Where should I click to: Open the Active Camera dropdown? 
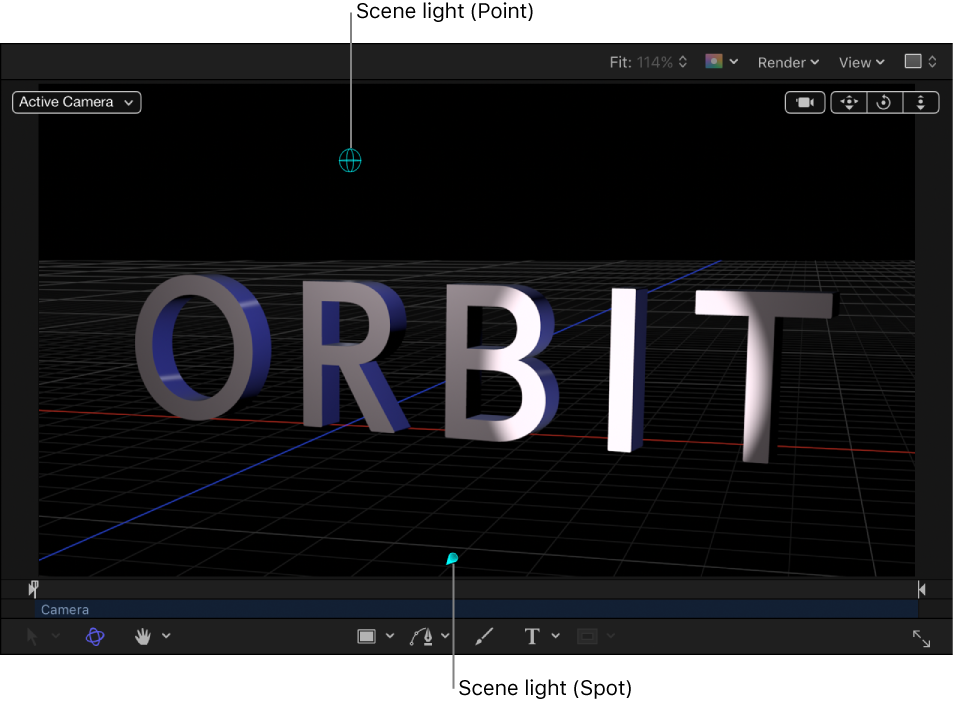(x=76, y=102)
